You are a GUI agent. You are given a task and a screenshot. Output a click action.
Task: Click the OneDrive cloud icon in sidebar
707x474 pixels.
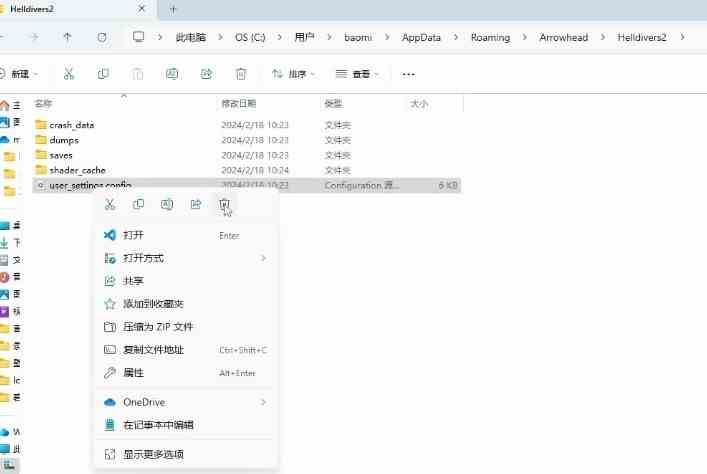(x=5, y=140)
